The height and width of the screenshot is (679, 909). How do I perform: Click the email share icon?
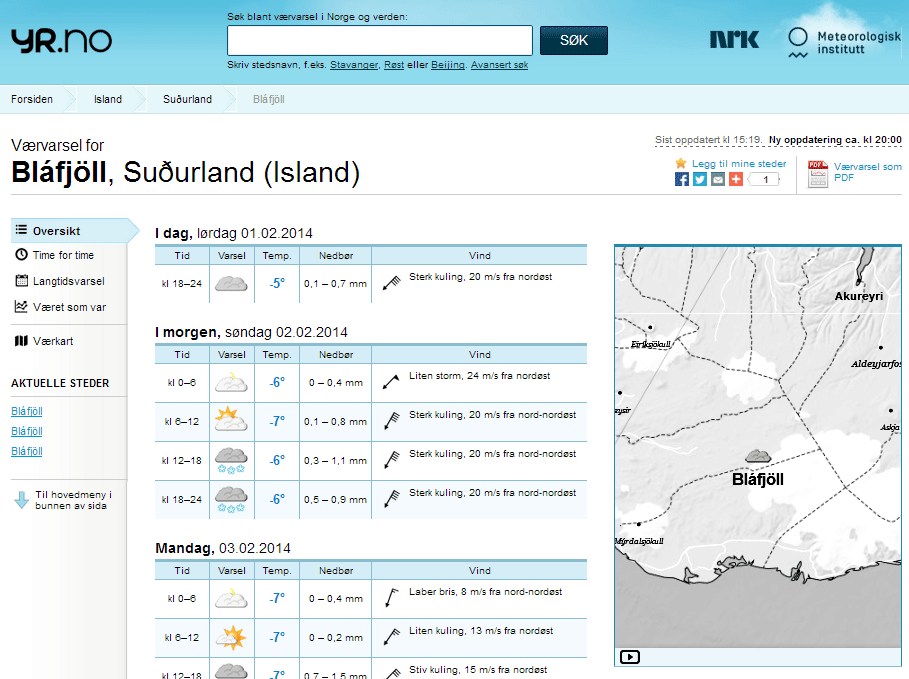(x=718, y=179)
